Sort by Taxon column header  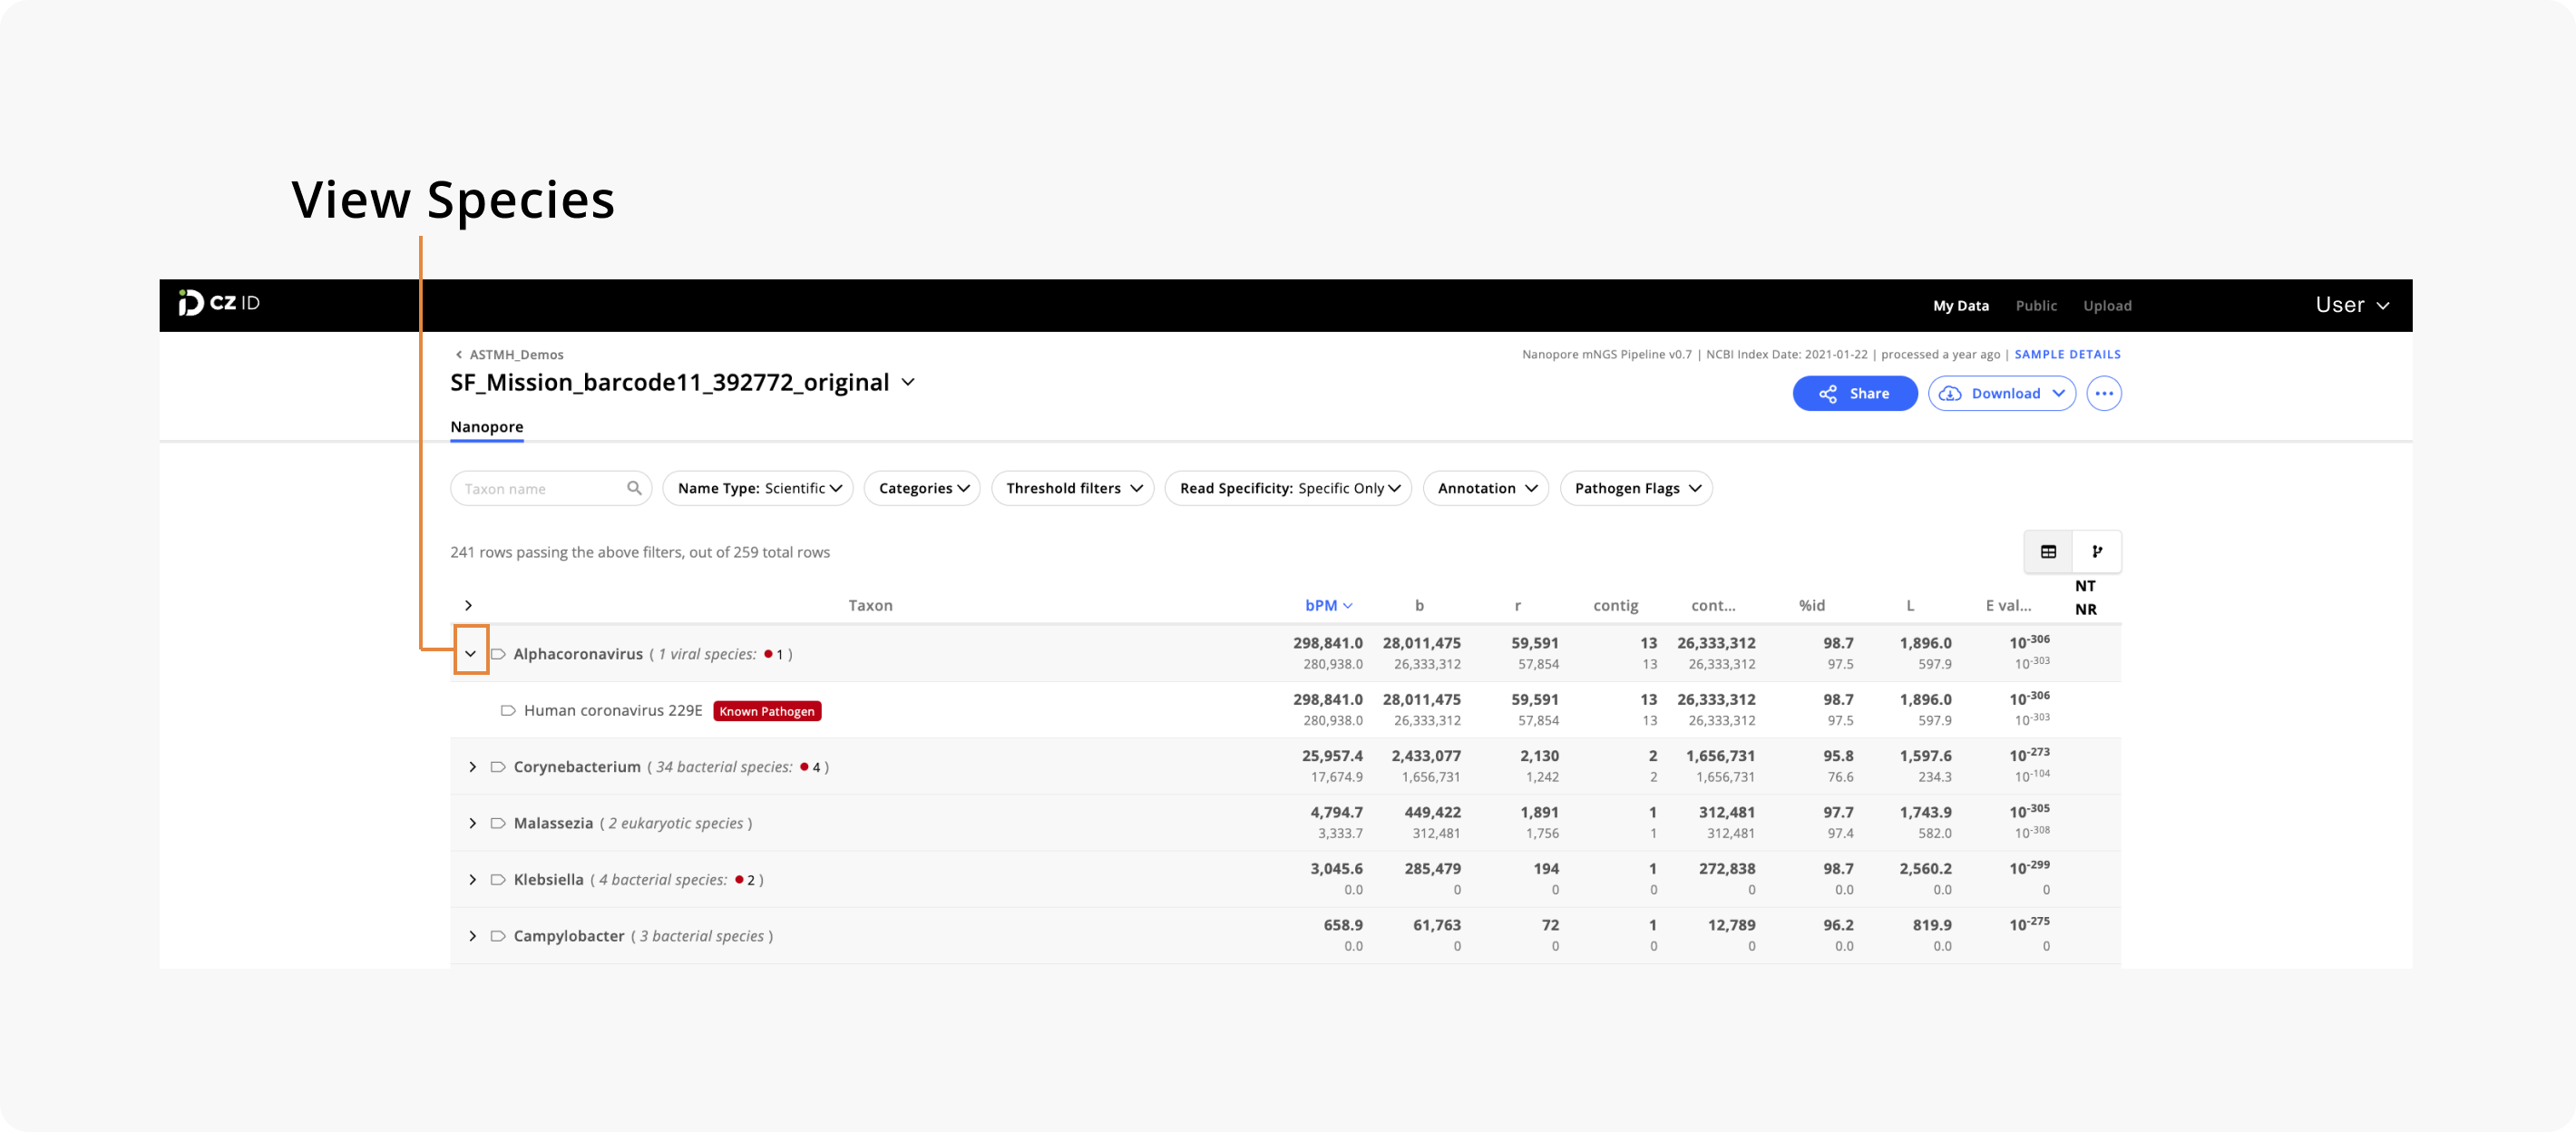coord(870,605)
